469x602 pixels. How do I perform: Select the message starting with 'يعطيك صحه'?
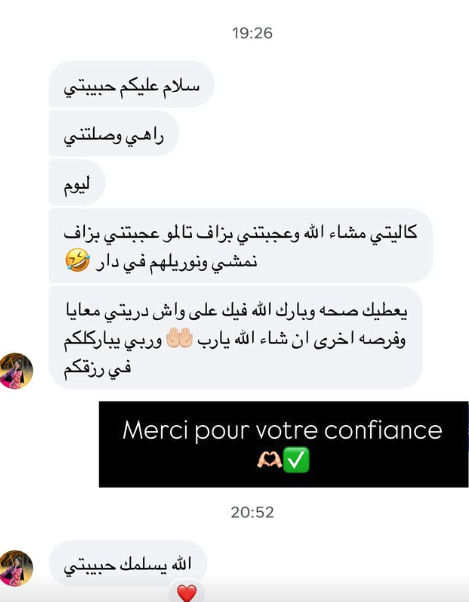(x=236, y=338)
